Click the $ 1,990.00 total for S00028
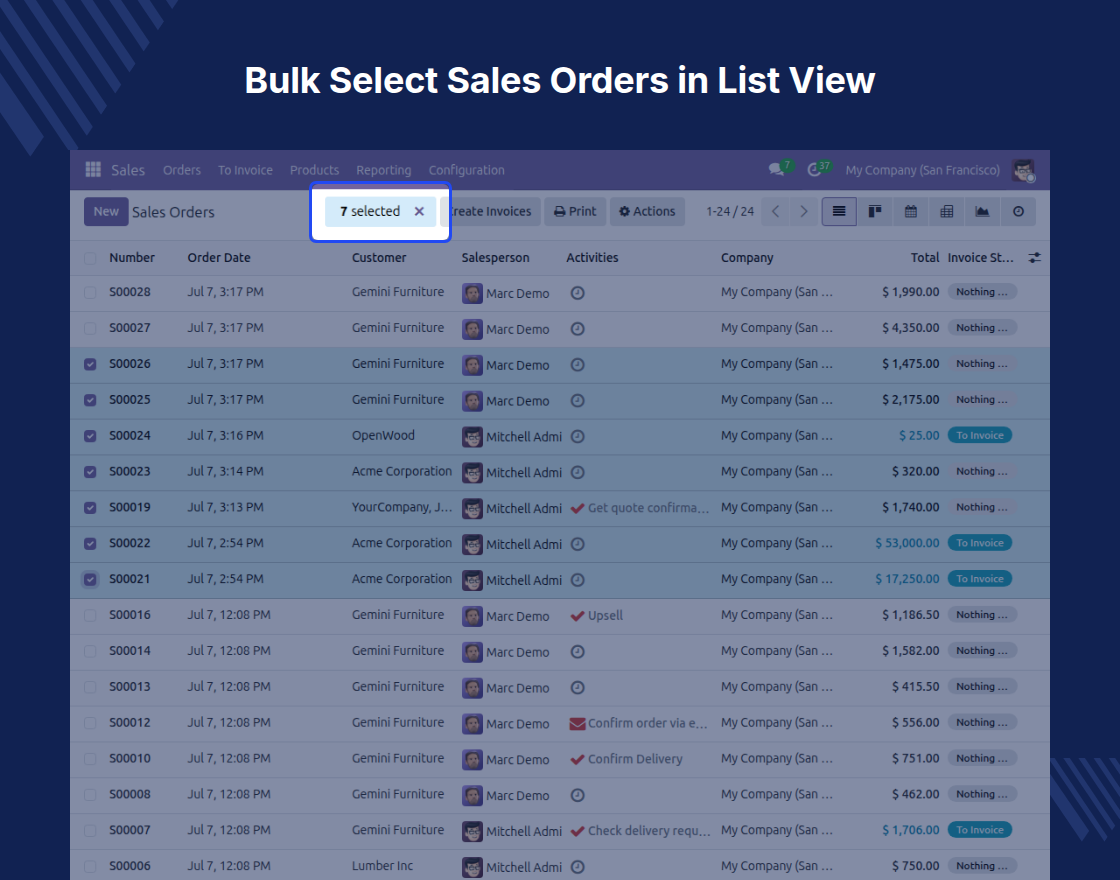1120x880 pixels. point(911,292)
